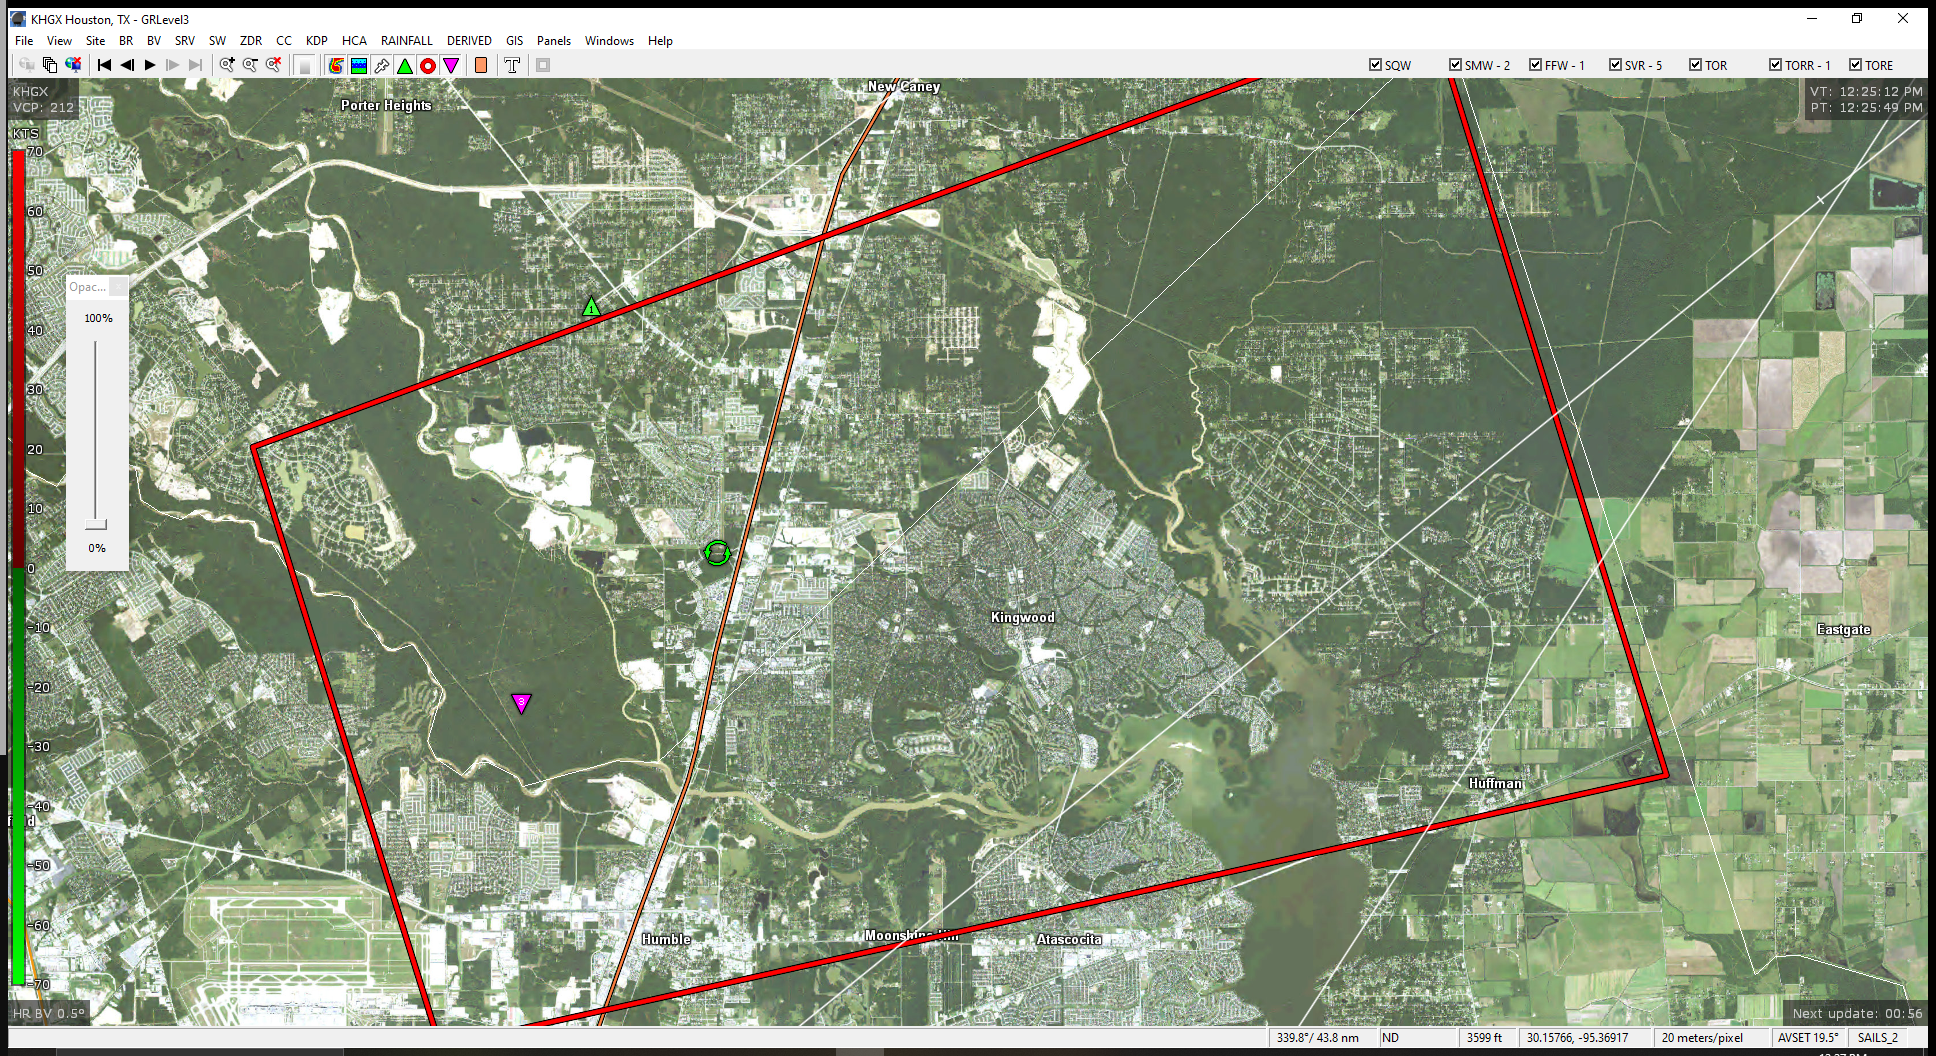Viewport: 1936px width, 1056px height.
Task: Uncheck the SQW warnings checkbox
Action: click(x=1376, y=65)
